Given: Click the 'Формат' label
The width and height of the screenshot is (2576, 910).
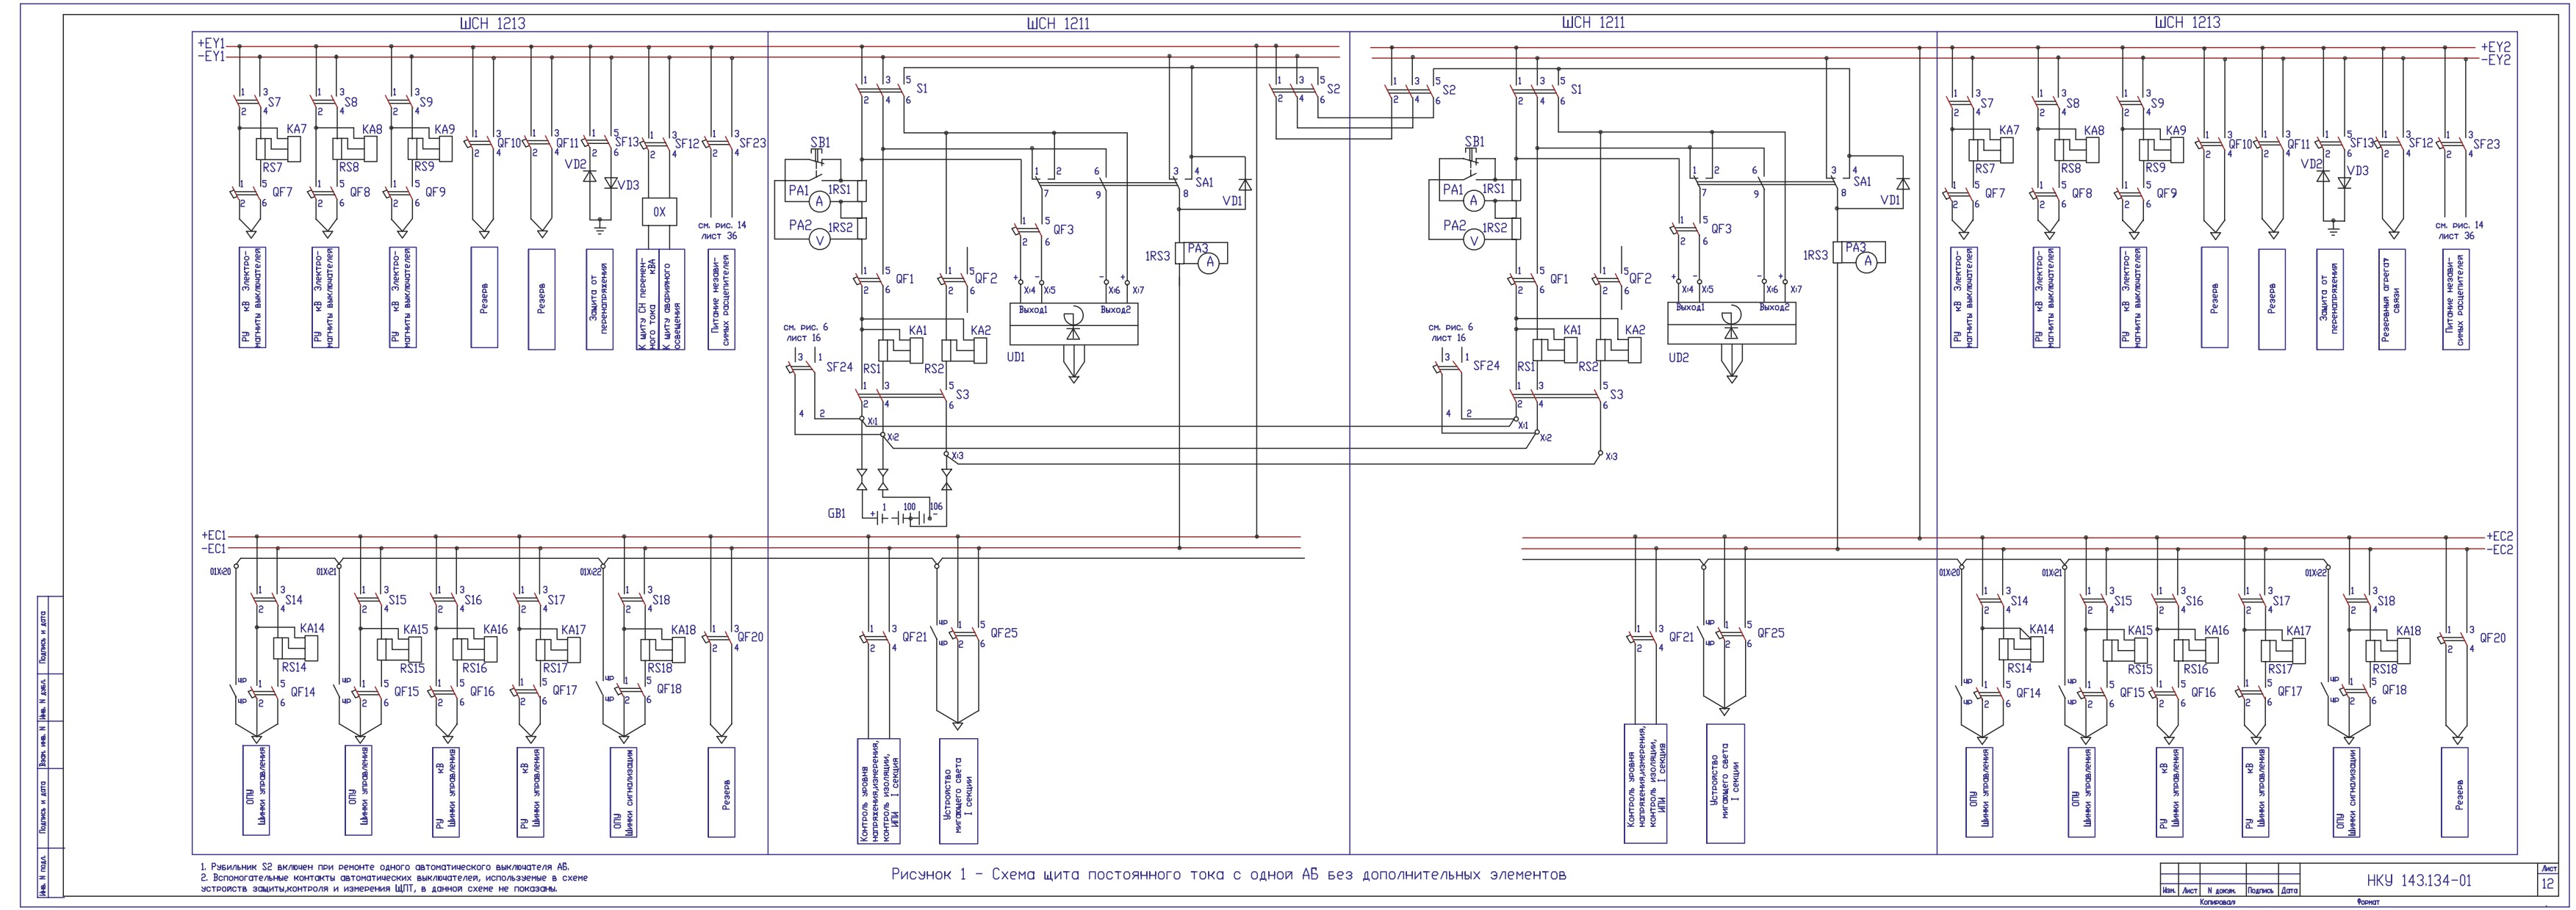Looking at the screenshot, I should point(2368,902).
